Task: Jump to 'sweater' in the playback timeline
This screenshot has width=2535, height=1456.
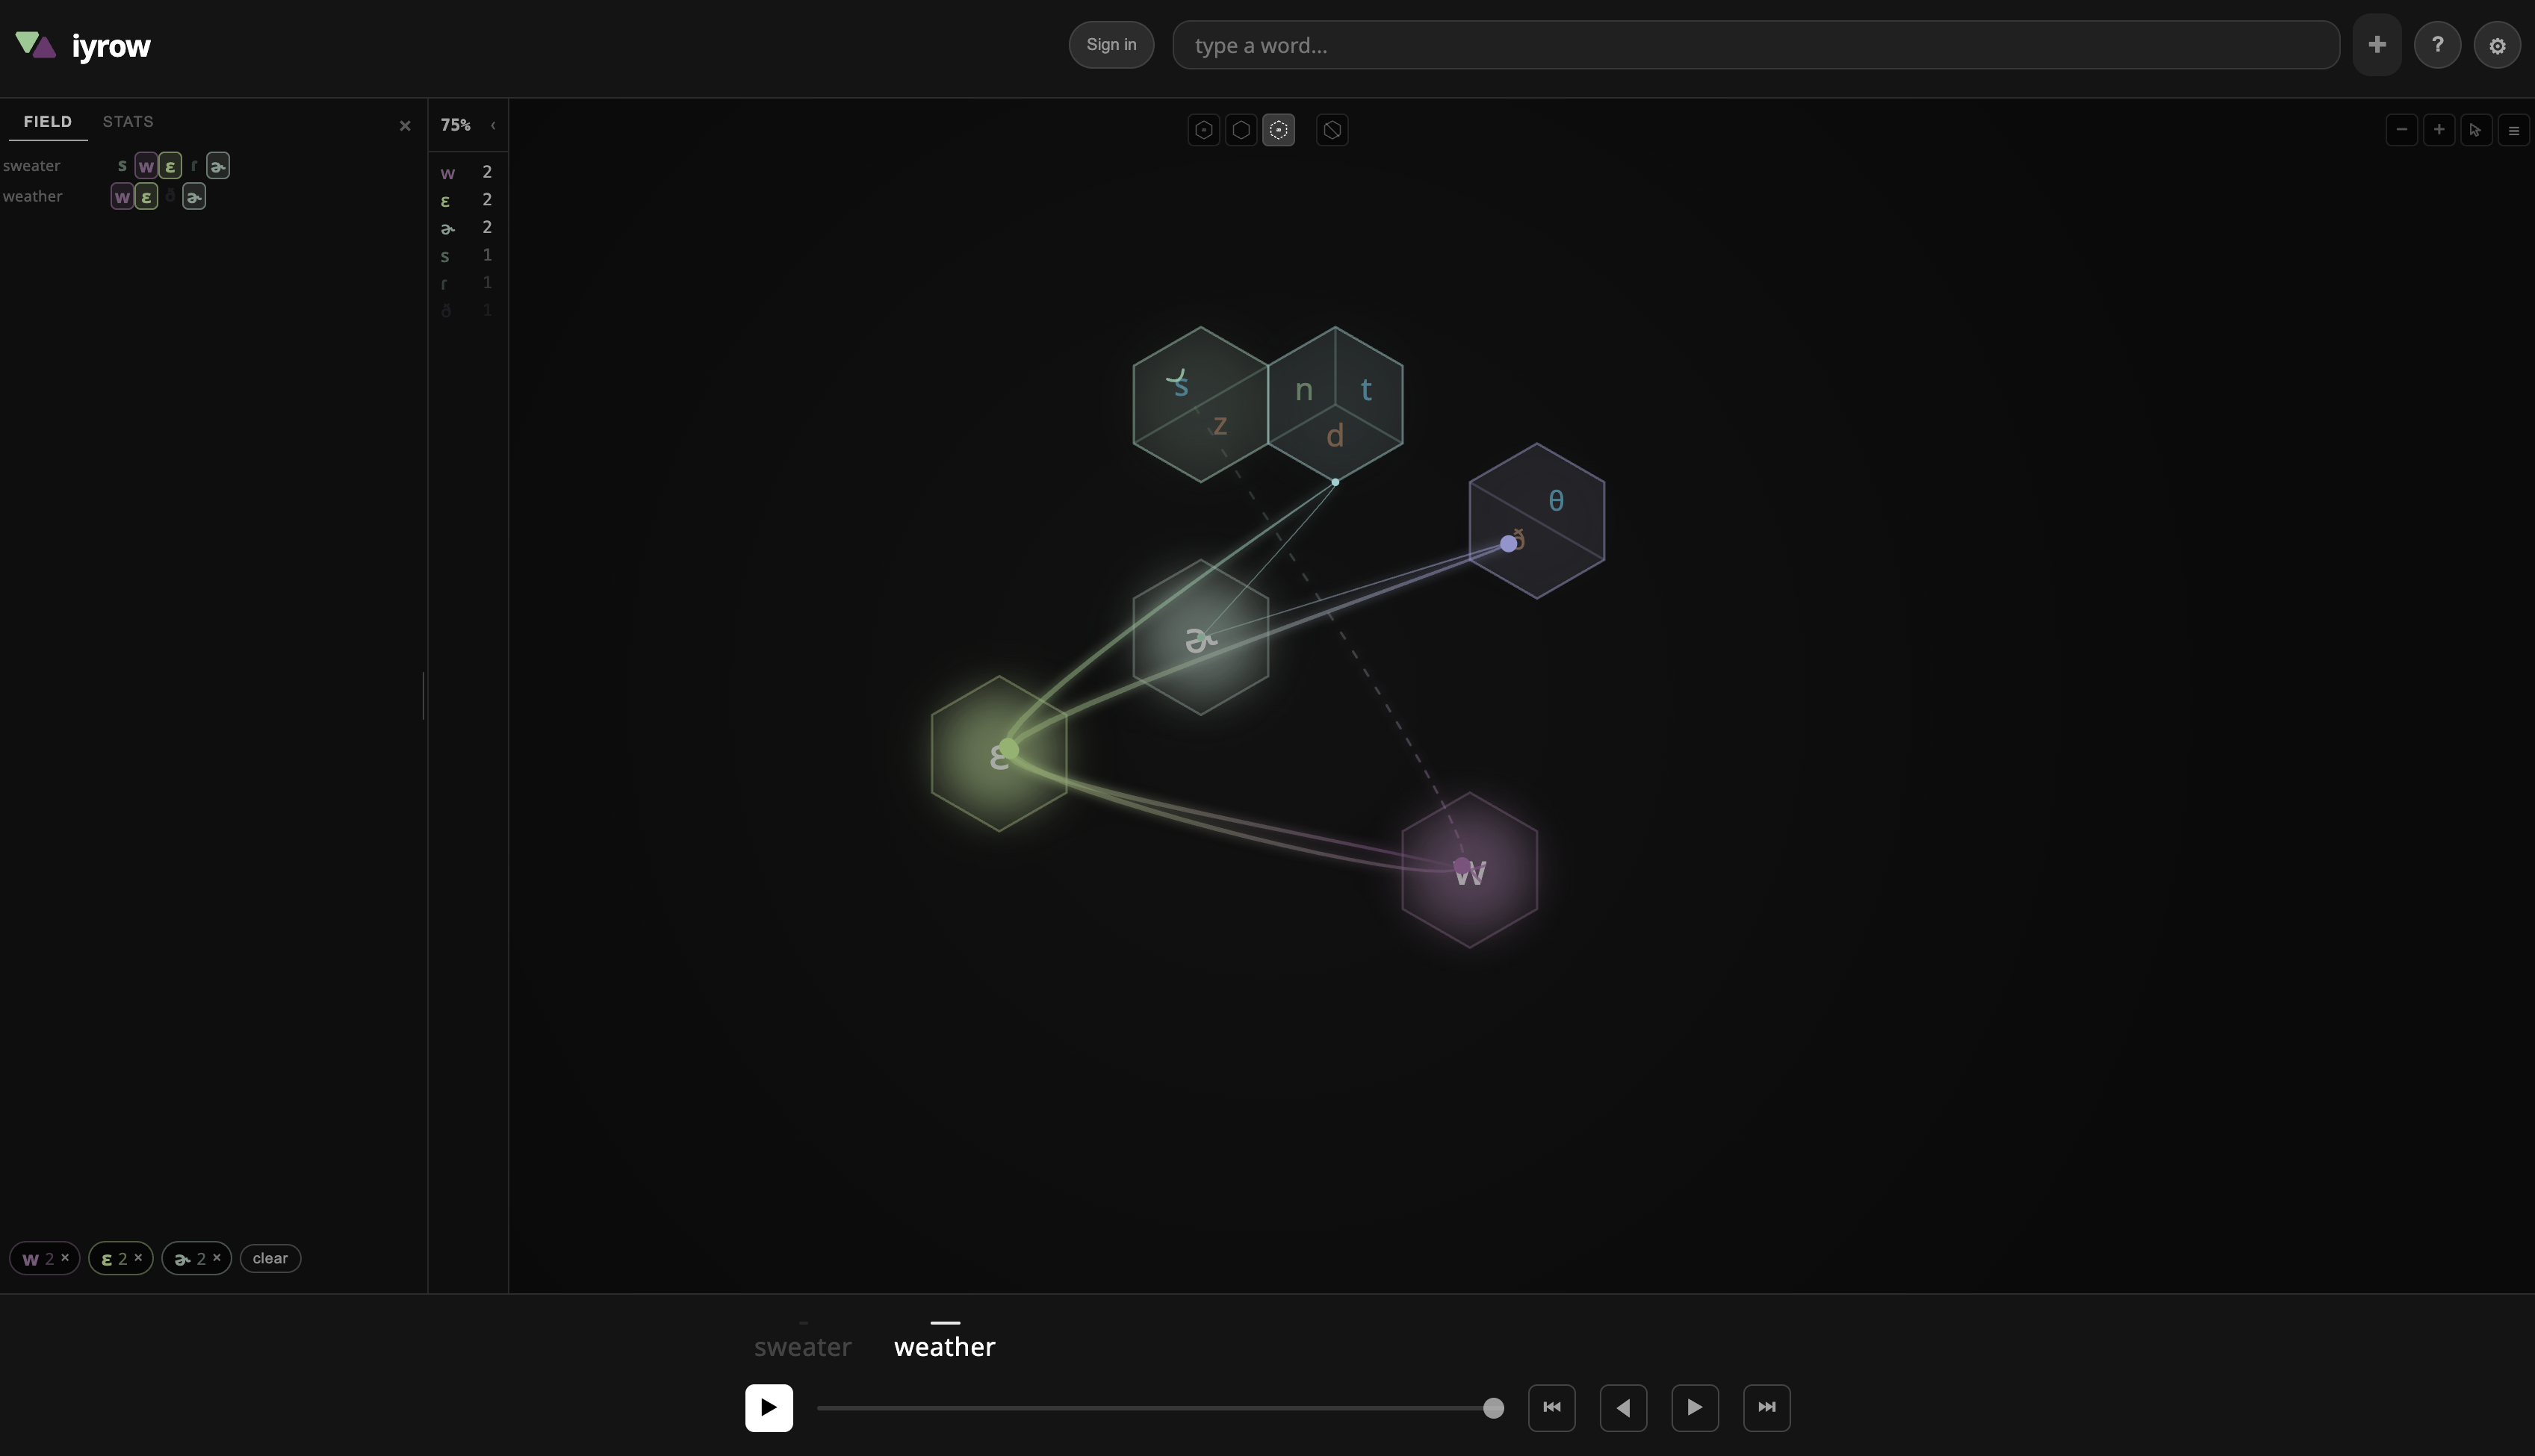Action: coord(803,1347)
